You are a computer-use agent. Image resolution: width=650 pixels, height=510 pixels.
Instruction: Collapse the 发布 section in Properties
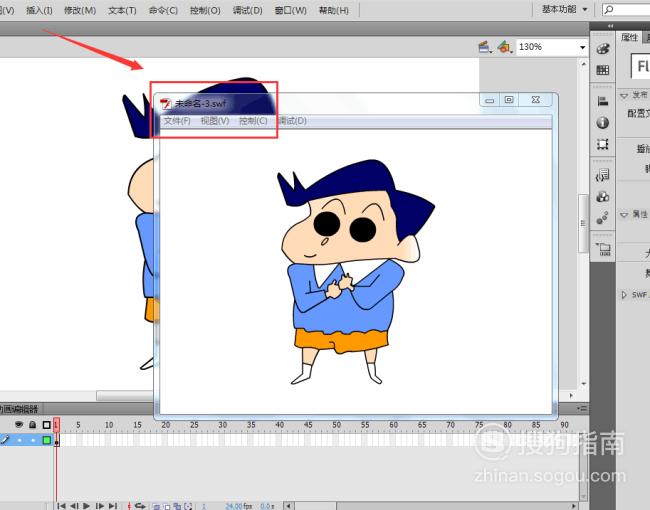(x=623, y=96)
